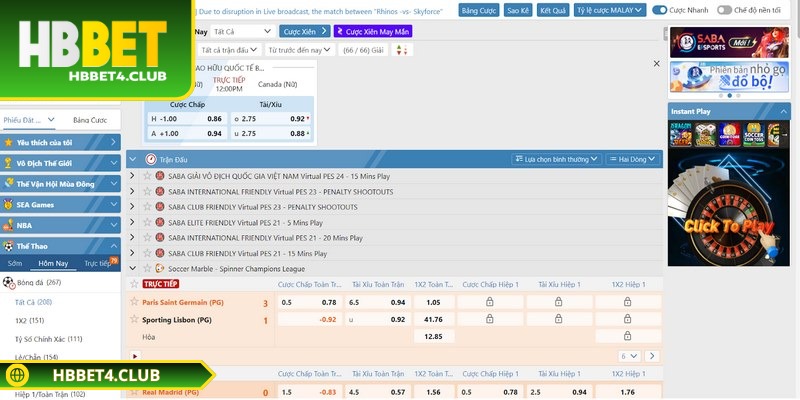Image resolution: width=800 pixels, height=400 pixels.
Task: Switch to Hôm Nay tab
Action: (x=53, y=264)
